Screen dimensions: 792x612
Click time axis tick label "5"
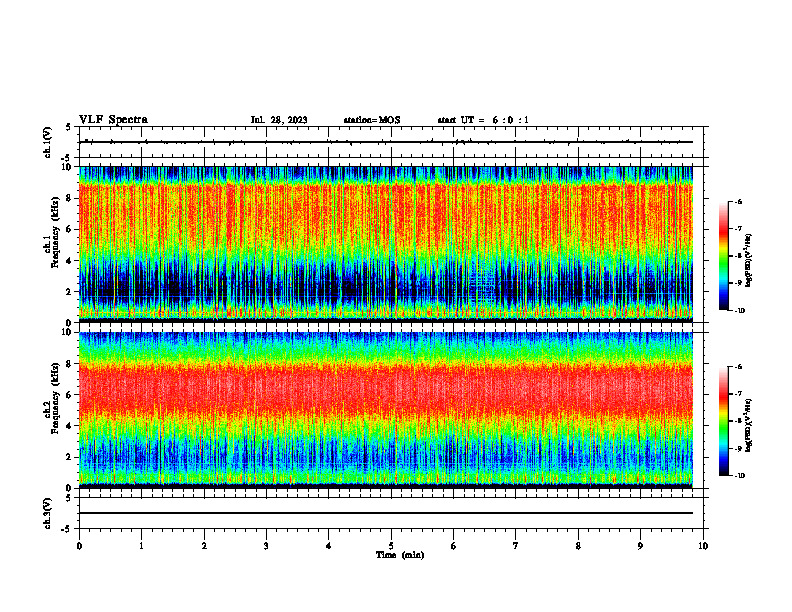[x=391, y=546]
